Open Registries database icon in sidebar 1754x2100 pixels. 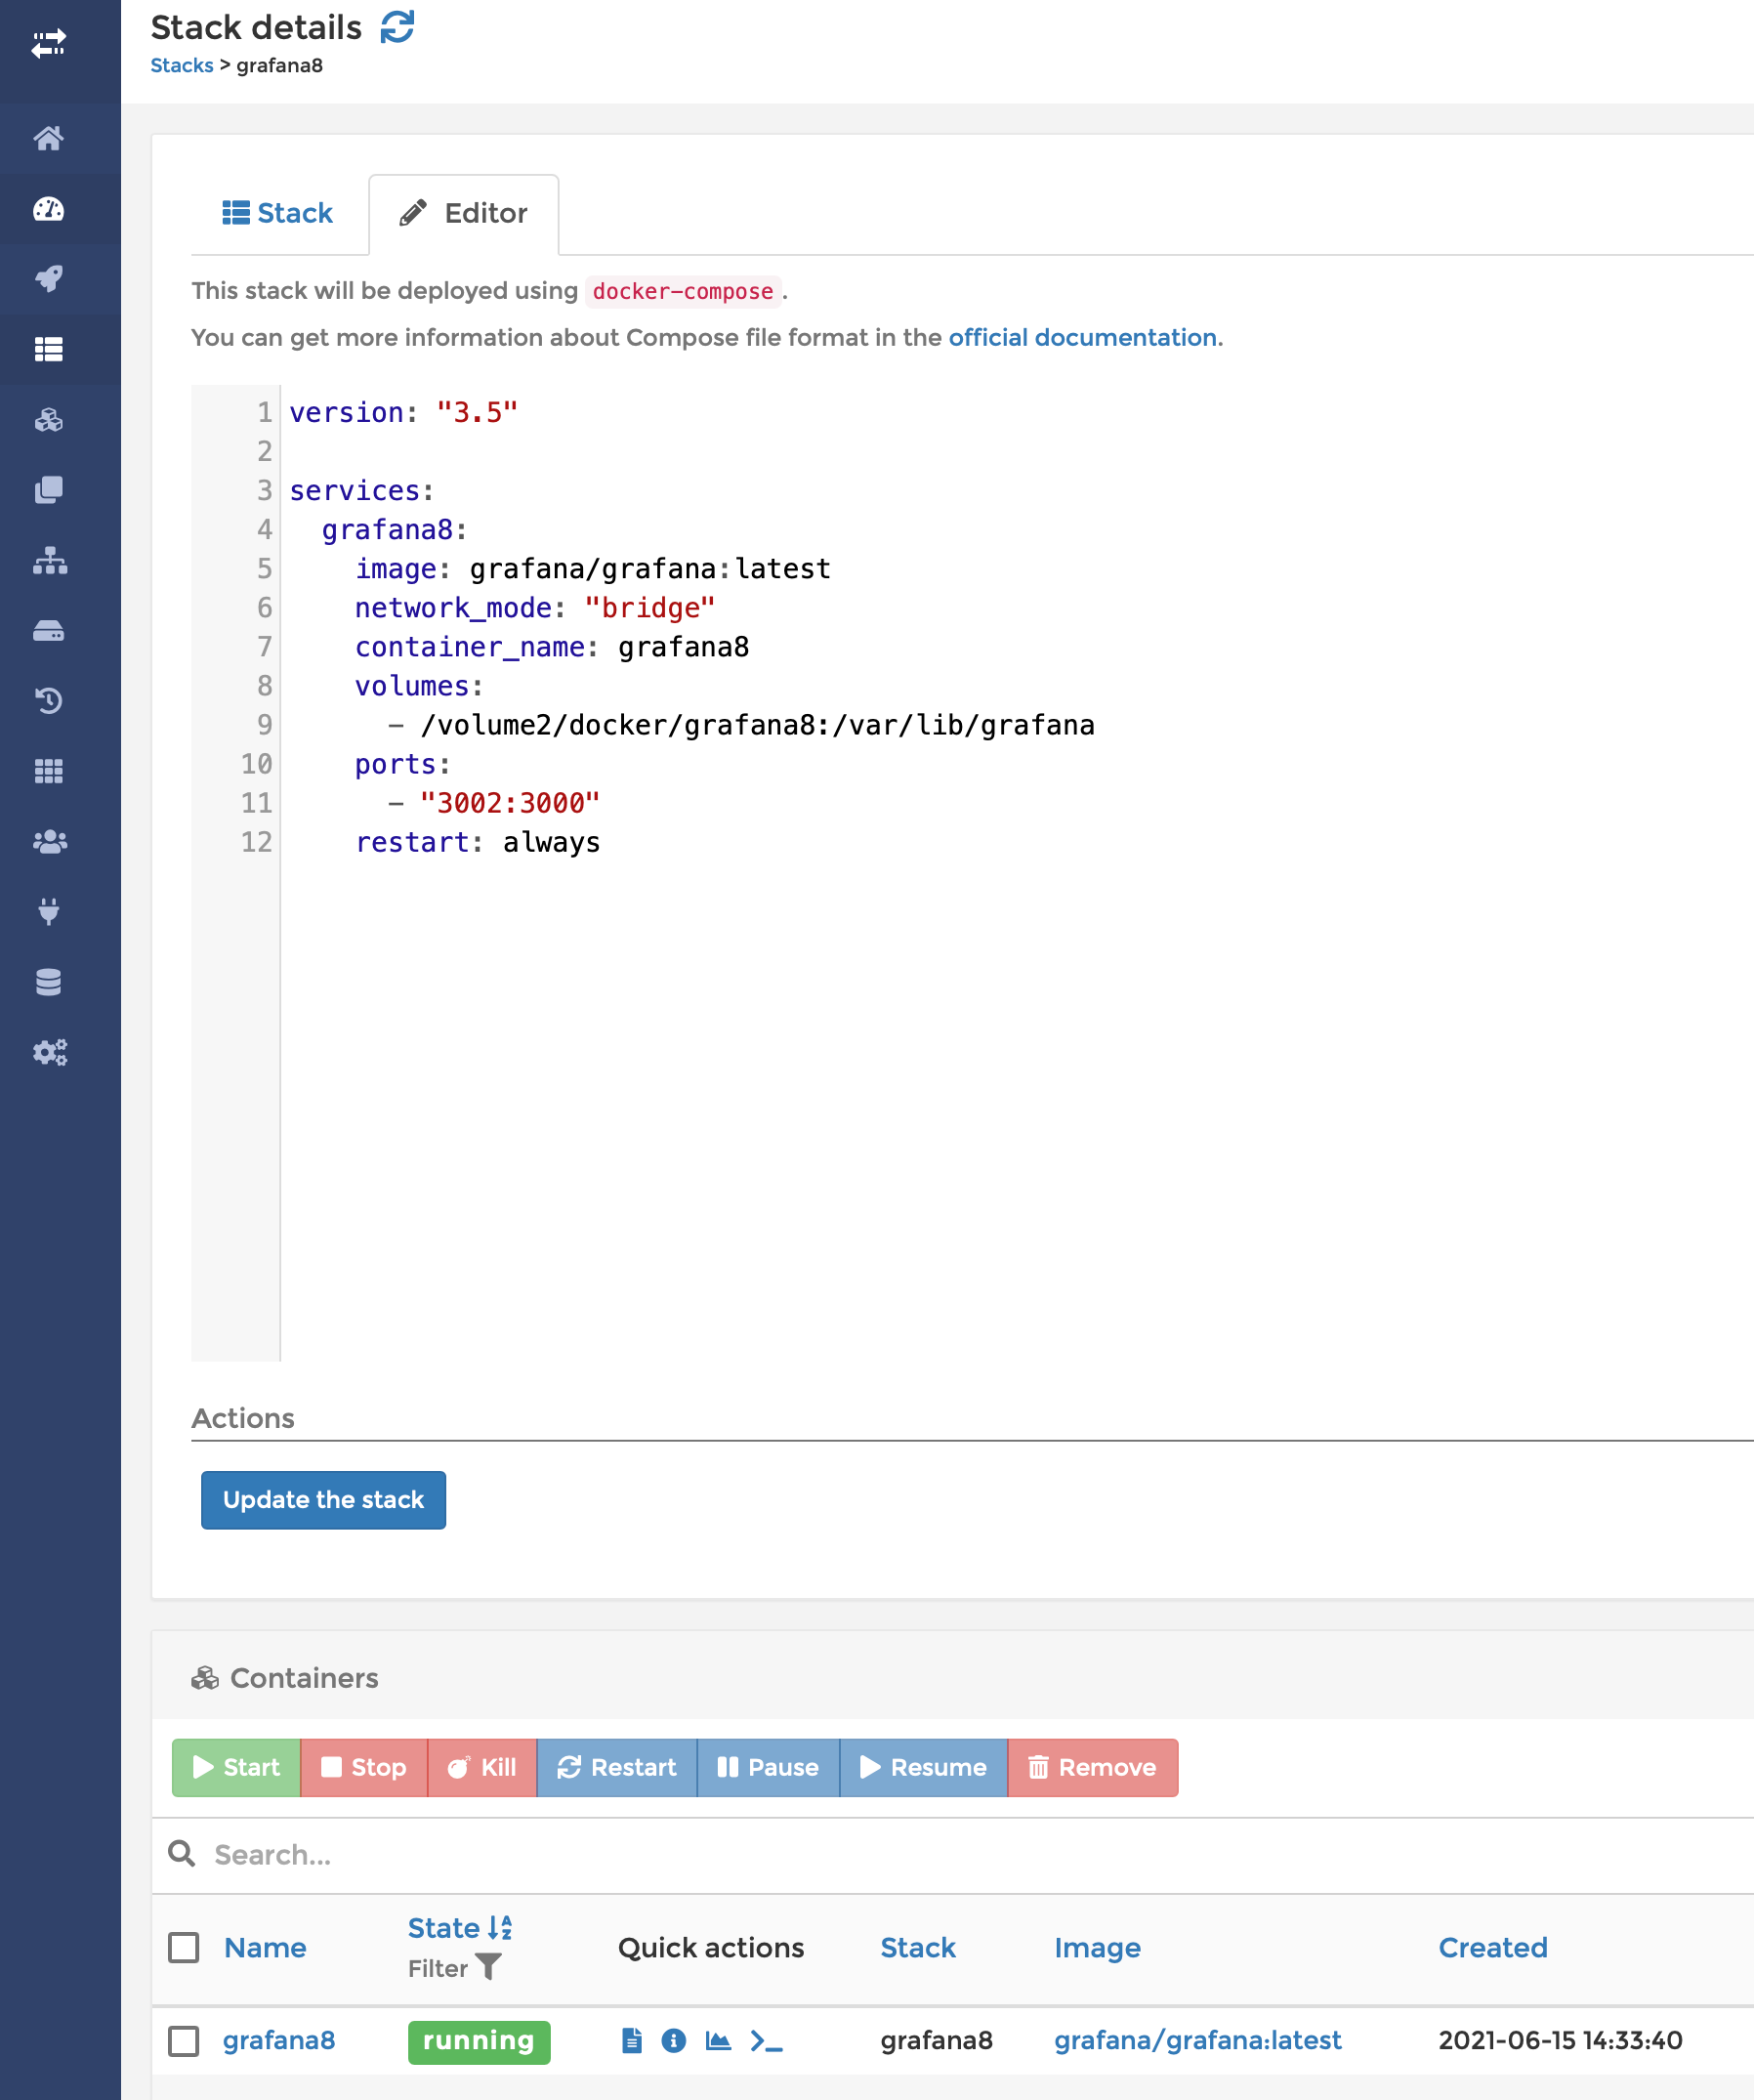click(48, 982)
